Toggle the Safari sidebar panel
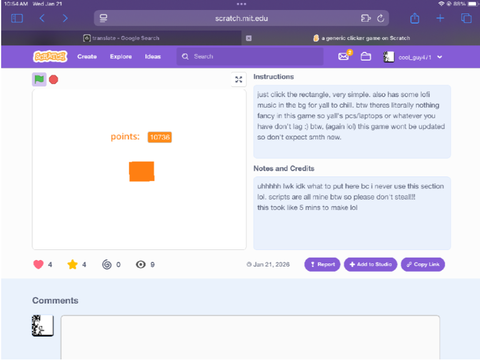480x360 pixels. [17, 18]
